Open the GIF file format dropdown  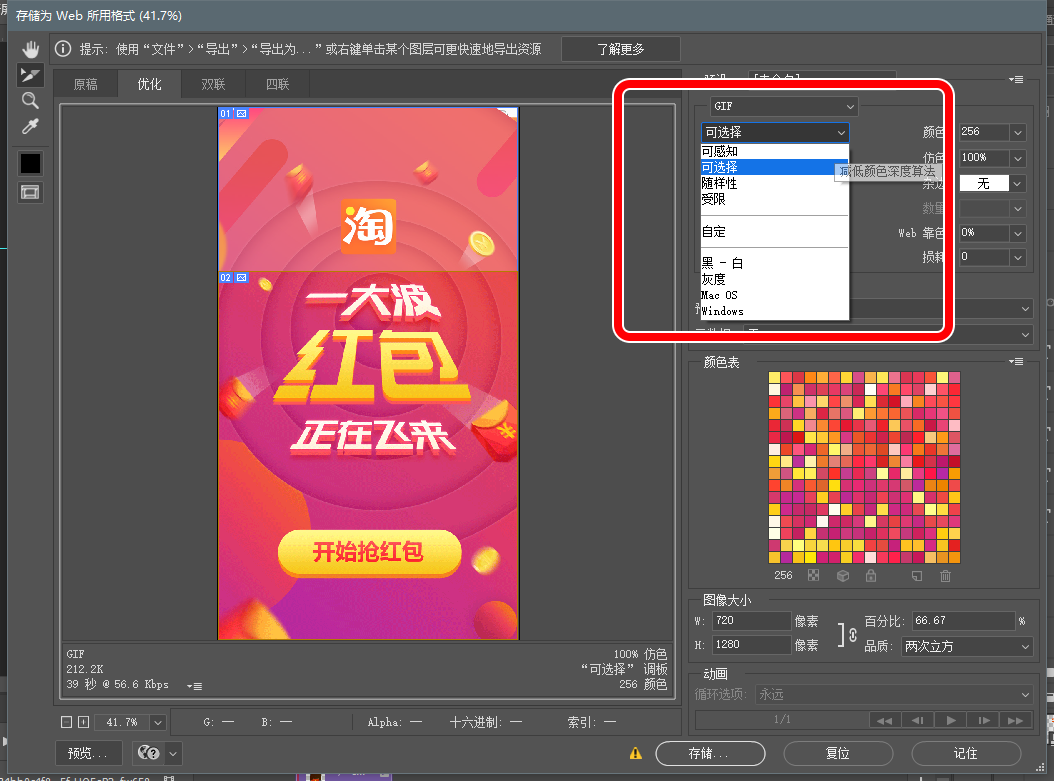784,106
